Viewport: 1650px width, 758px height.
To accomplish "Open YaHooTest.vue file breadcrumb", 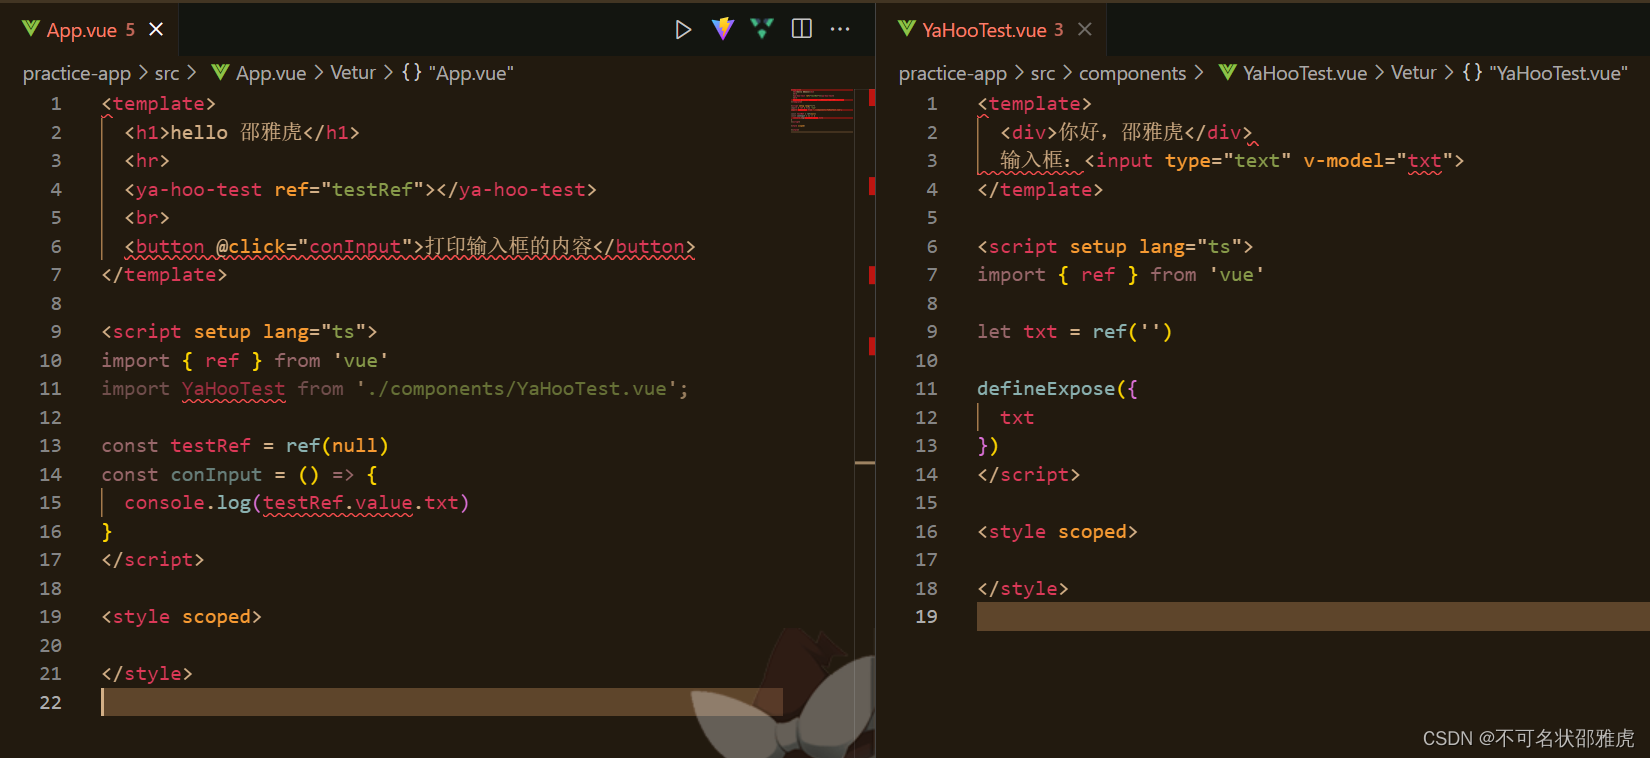I will [1293, 73].
